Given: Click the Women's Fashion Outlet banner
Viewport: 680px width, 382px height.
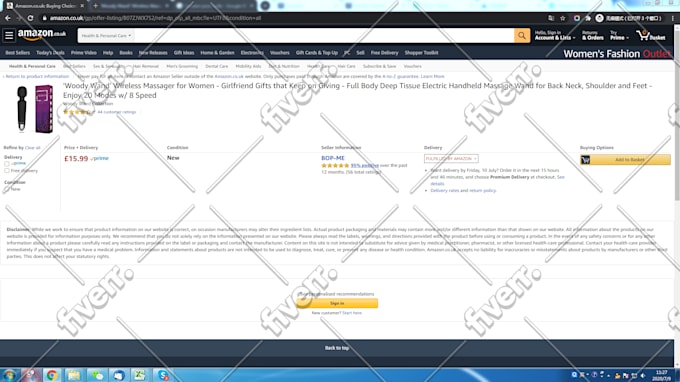Looking at the screenshot, I should [x=617, y=54].
